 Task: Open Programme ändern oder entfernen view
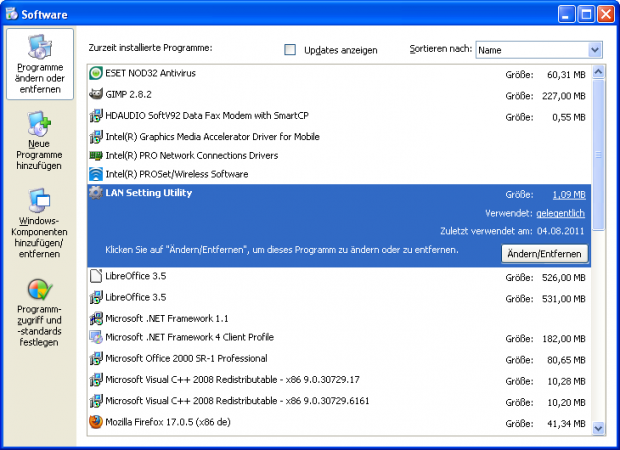[39, 64]
